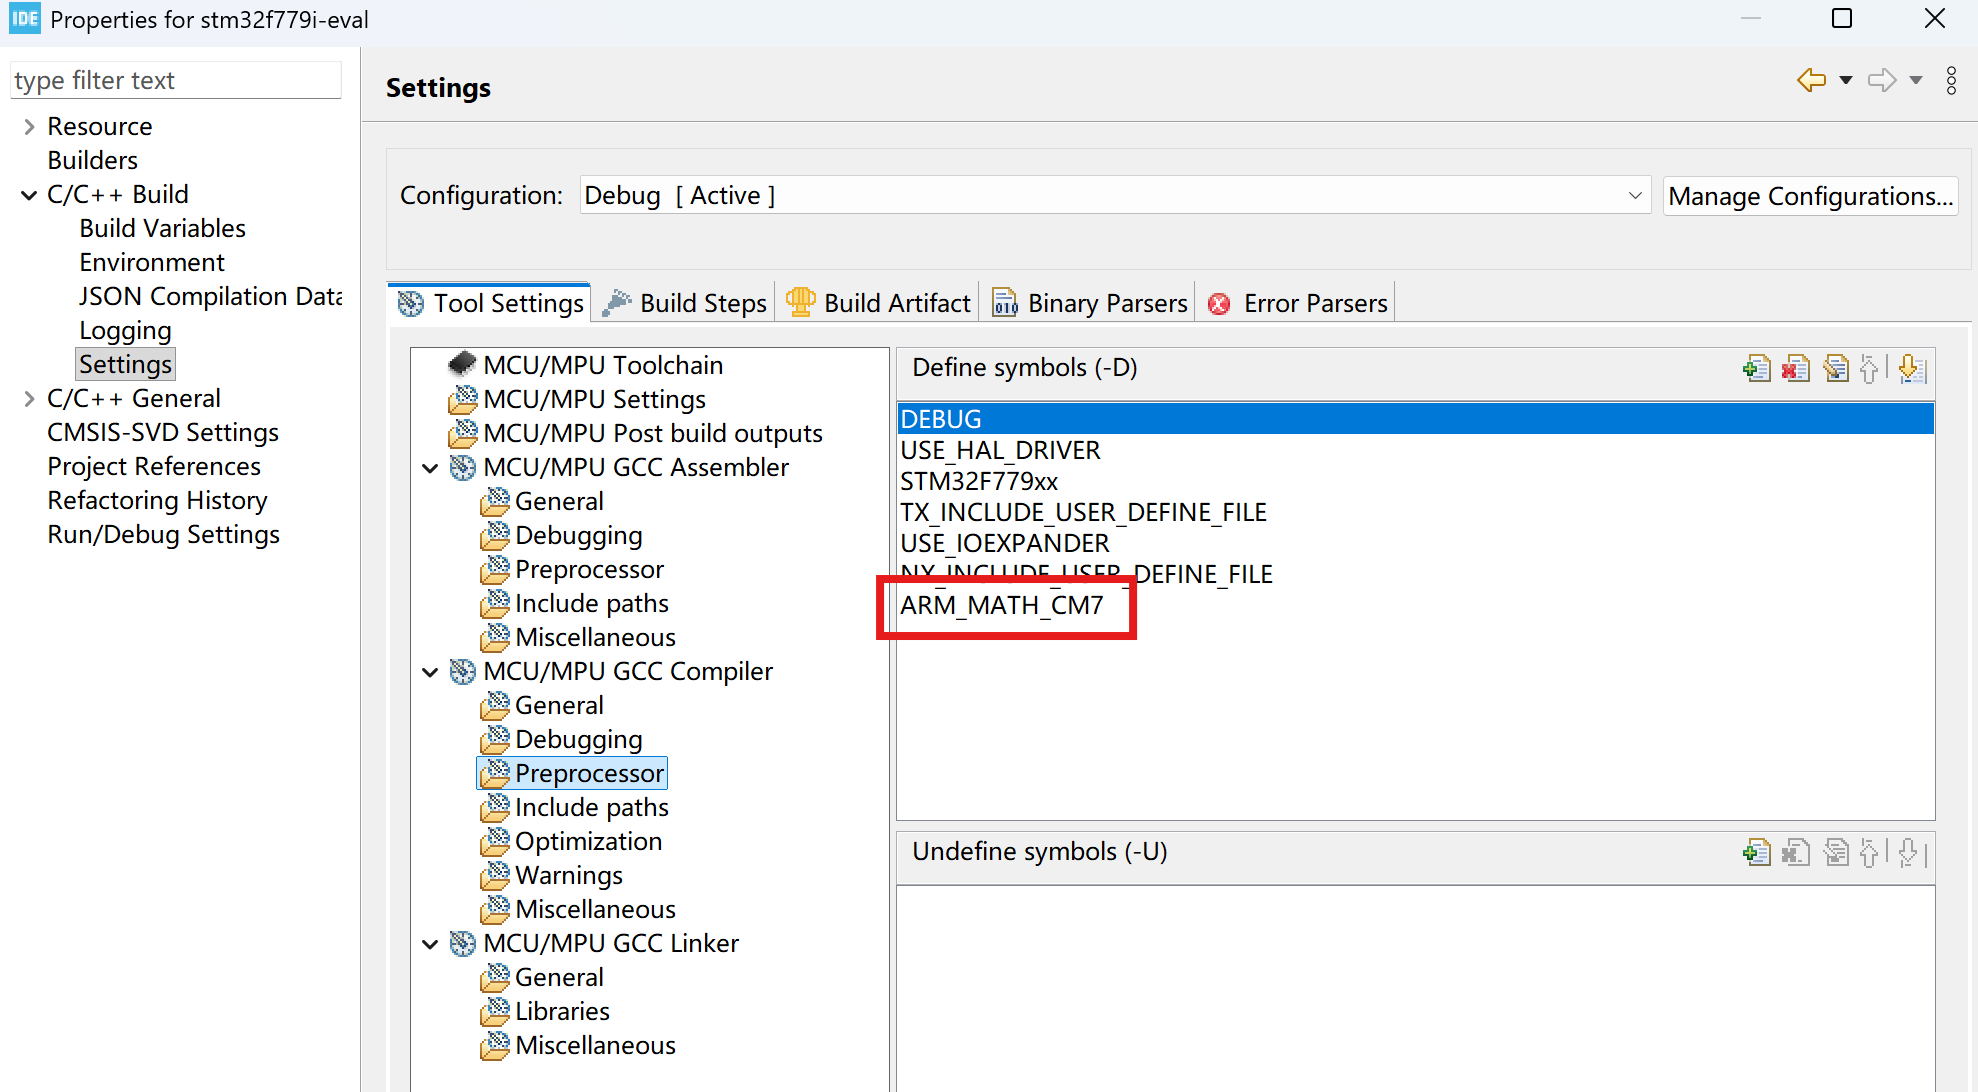This screenshot has width=1978, height=1092.
Task: Click the type filter text field
Action: pos(175,80)
